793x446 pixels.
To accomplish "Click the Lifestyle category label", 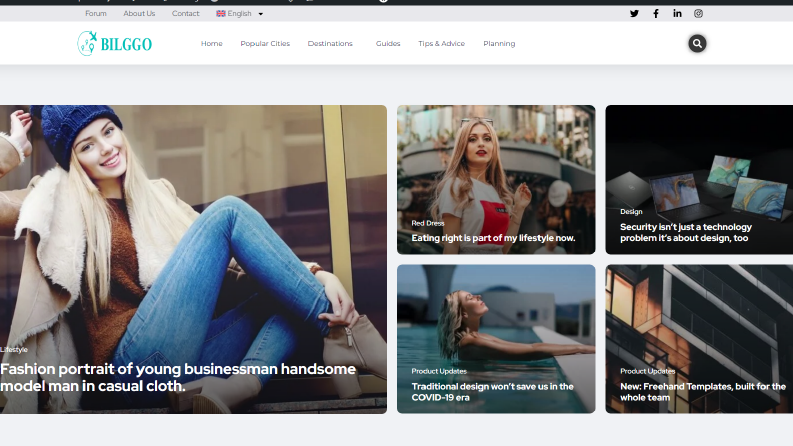I will 14,349.
